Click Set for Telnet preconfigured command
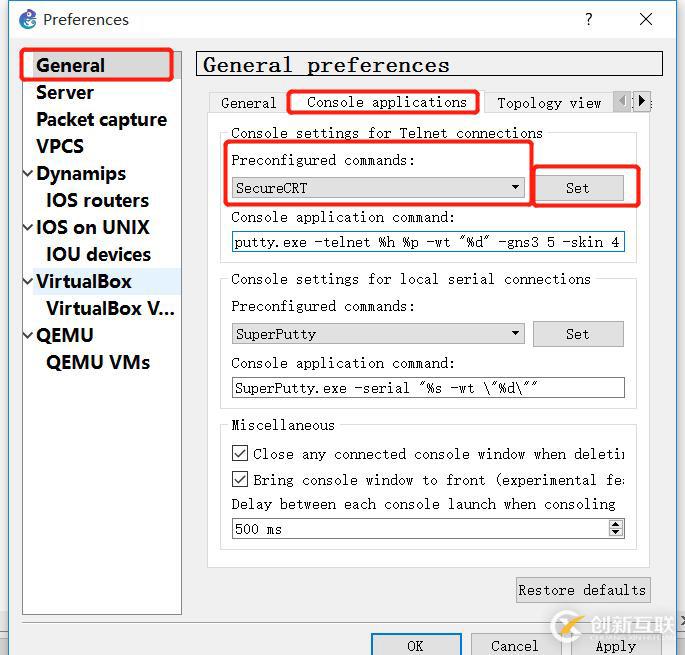This screenshot has width=685, height=655. click(x=578, y=188)
